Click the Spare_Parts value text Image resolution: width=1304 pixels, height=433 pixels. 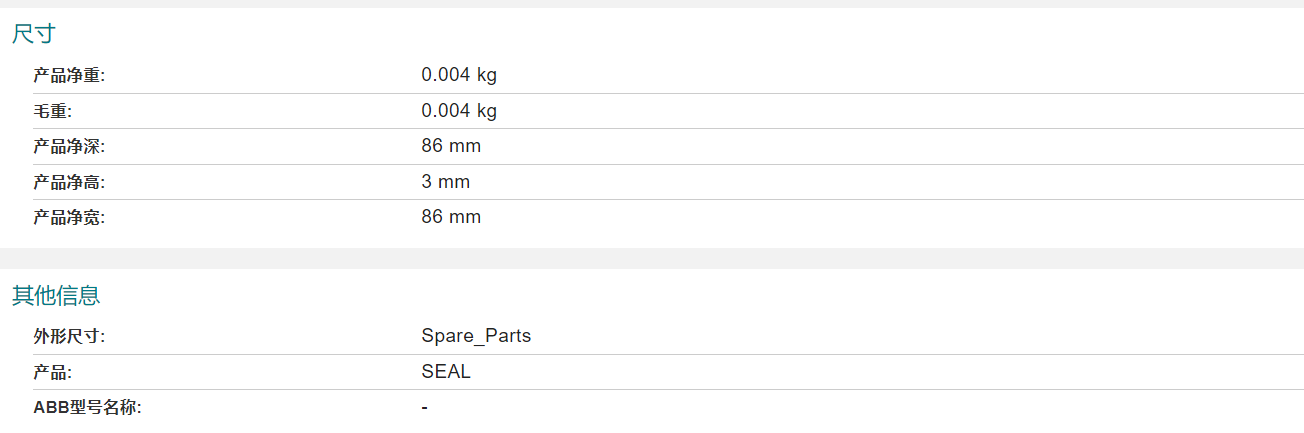476,336
